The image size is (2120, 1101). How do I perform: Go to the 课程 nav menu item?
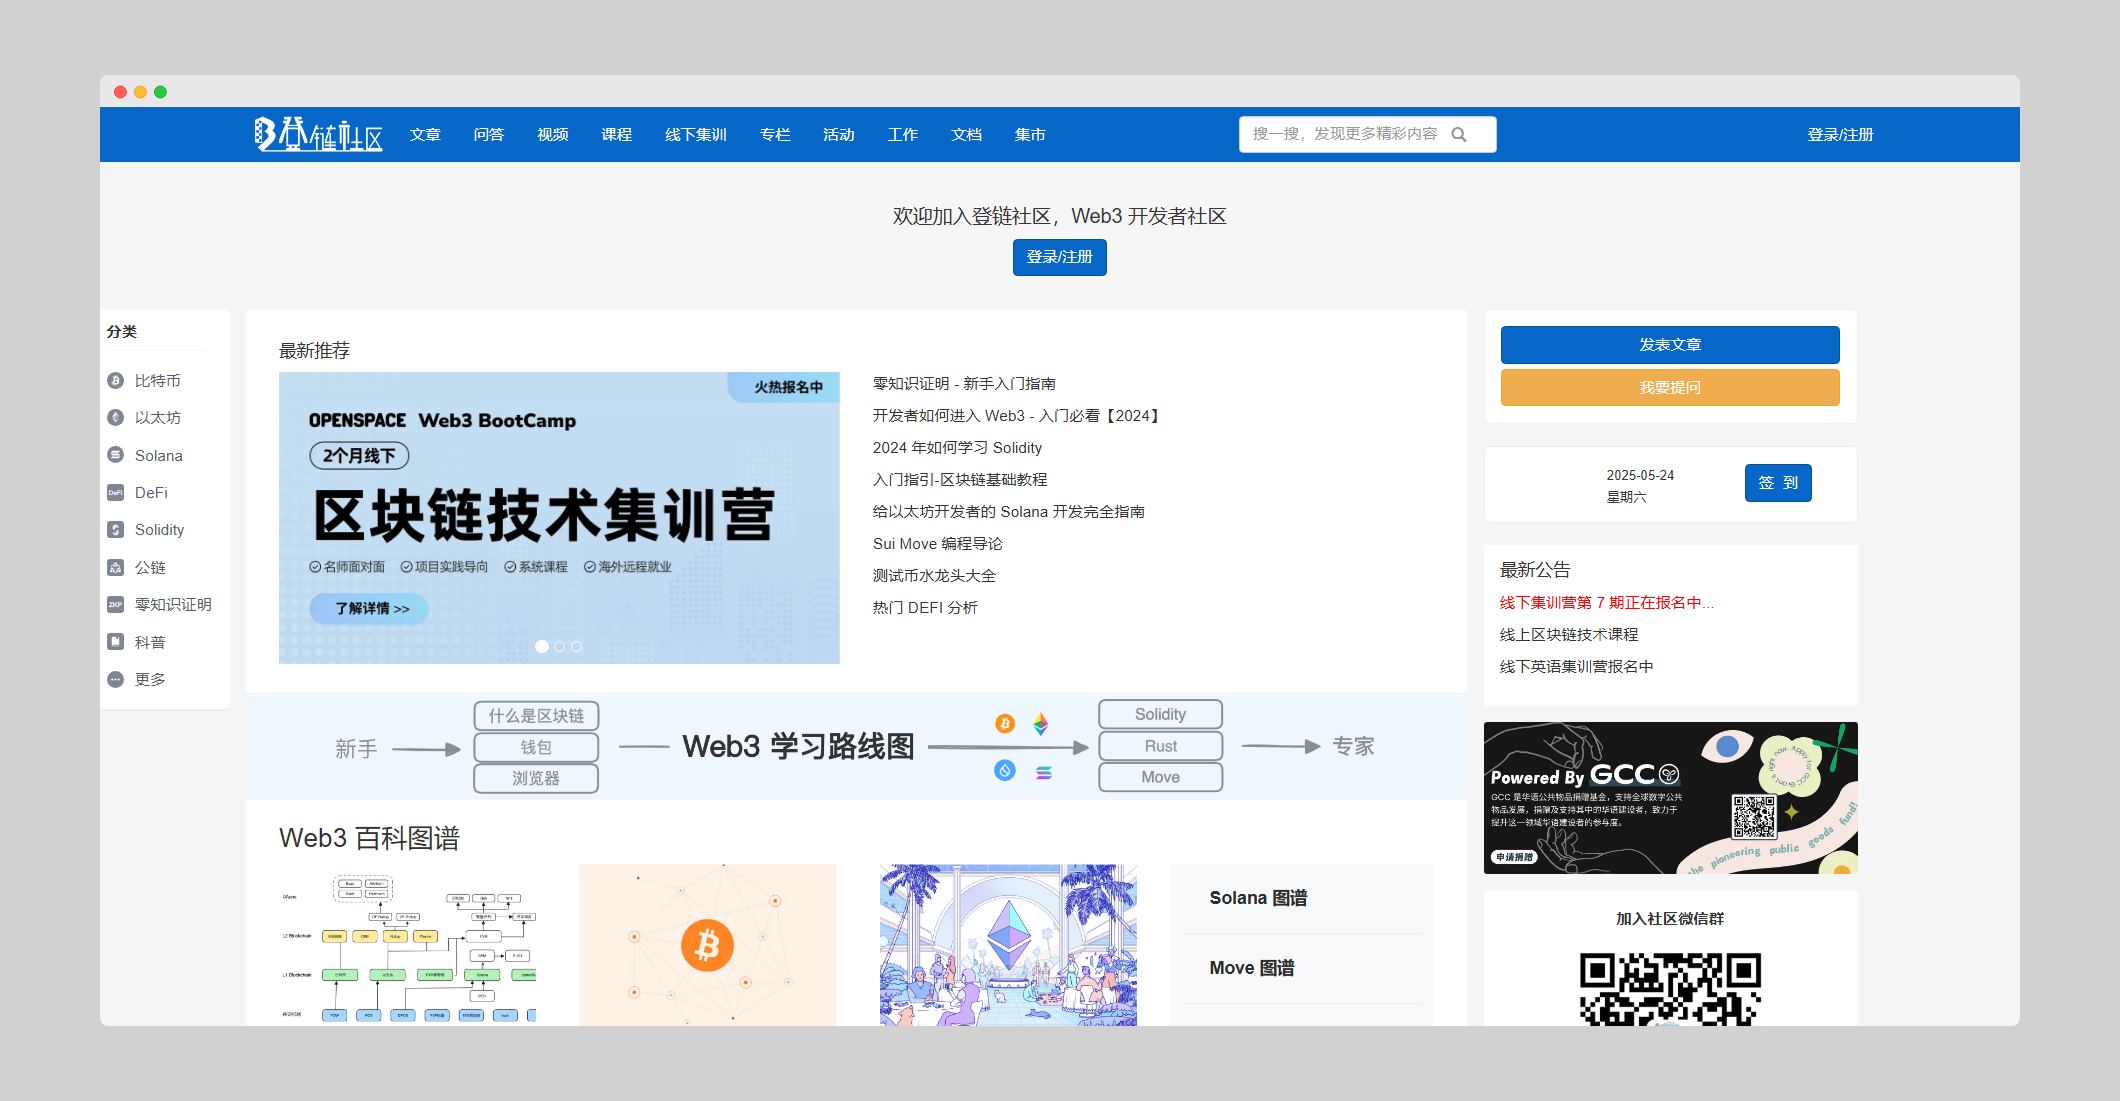(616, 135)
